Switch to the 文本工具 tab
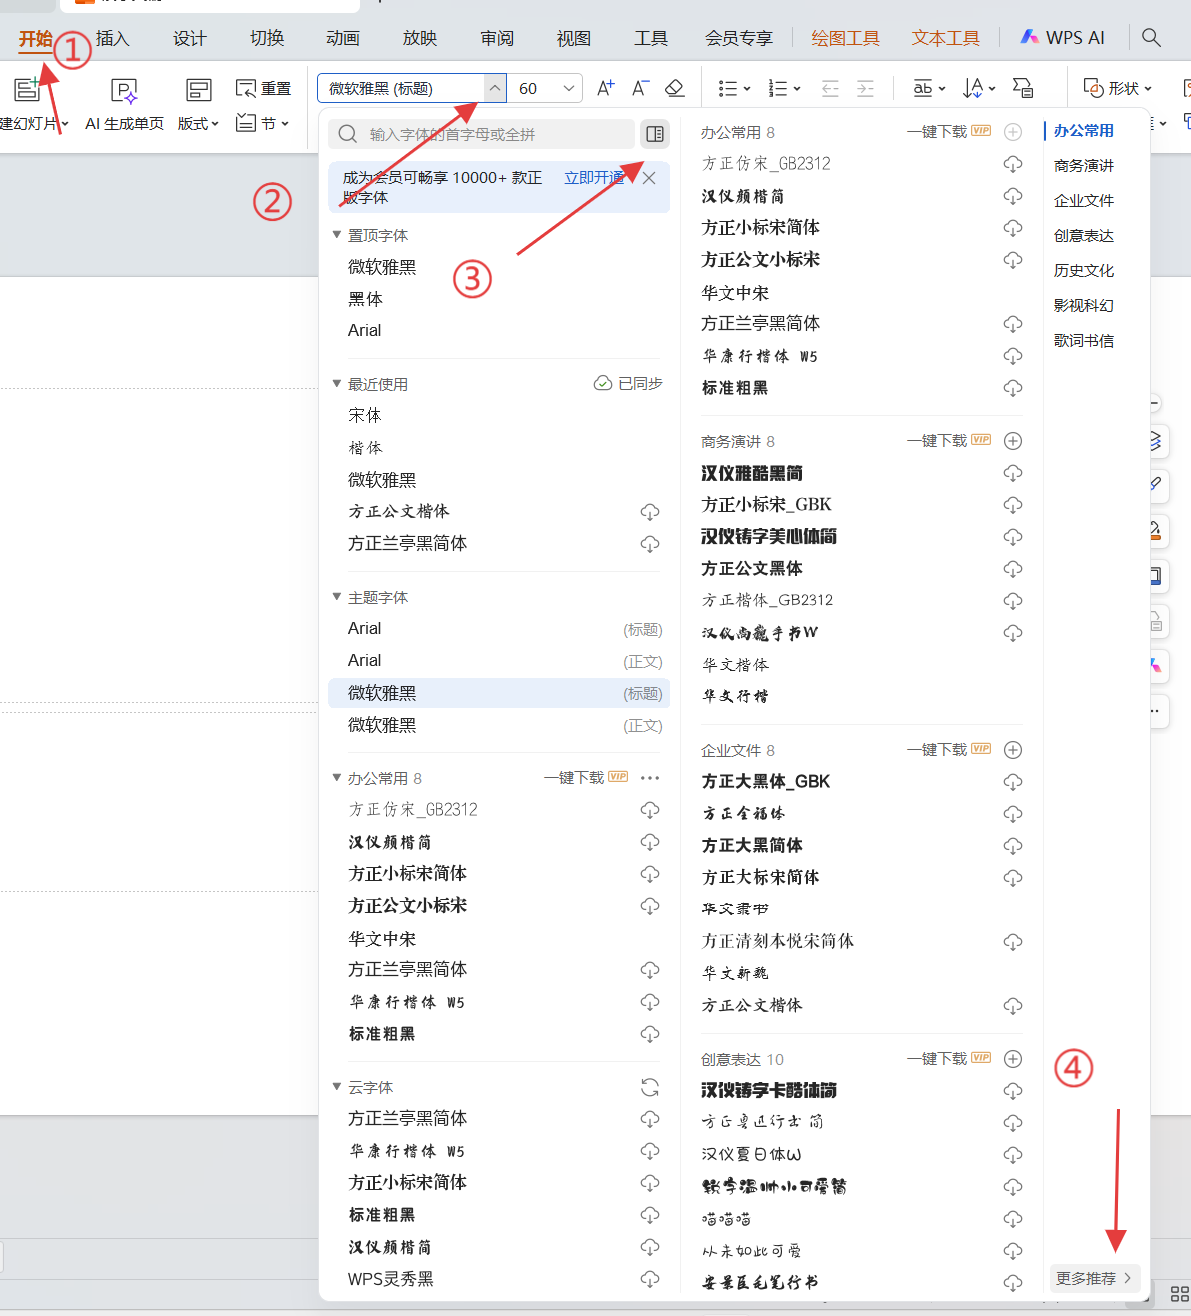The width and height of the screenshot is (1191, 1316). coord(945,38)
